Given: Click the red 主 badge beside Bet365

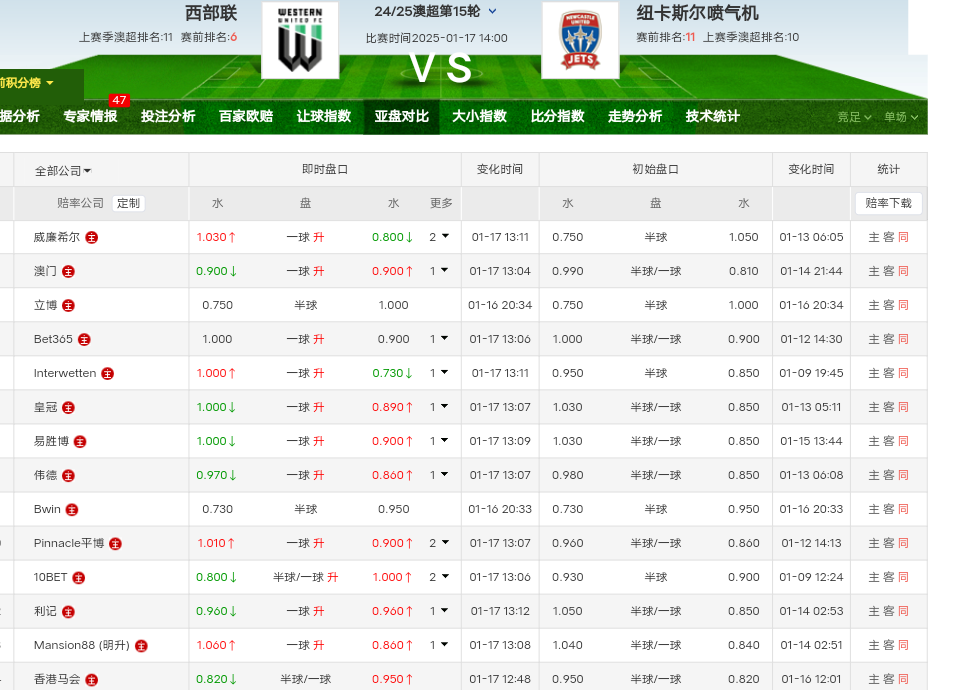Looking at the screenshot, I should click(84, 339).
